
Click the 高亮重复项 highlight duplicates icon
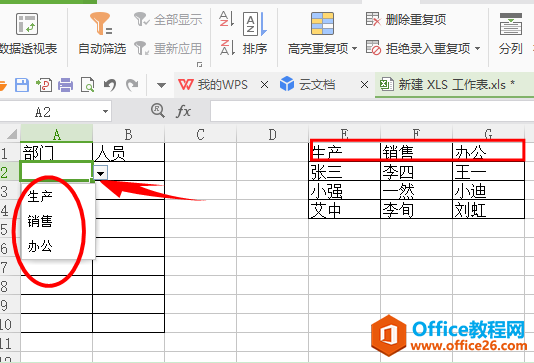point(322,23)
